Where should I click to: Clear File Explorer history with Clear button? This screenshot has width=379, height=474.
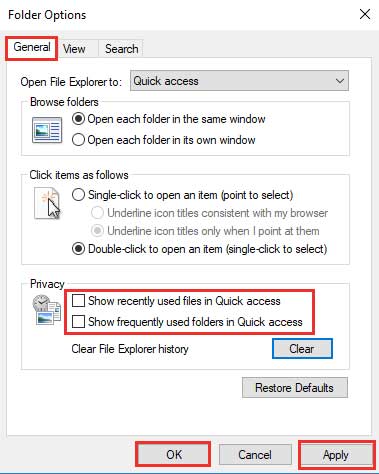302,349
